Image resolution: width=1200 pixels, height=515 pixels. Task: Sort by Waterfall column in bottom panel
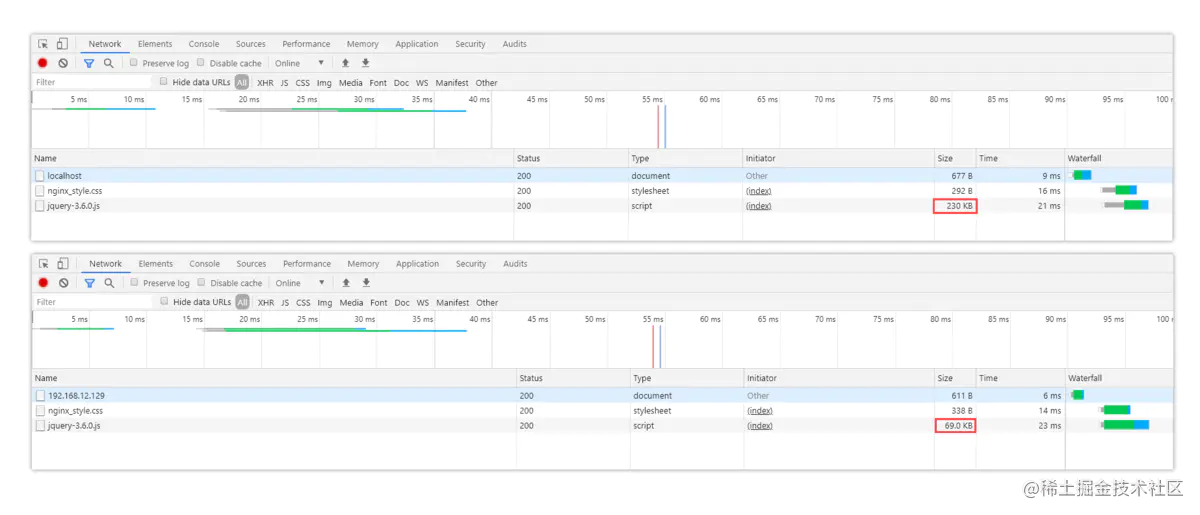click(x=1119, y=378)
